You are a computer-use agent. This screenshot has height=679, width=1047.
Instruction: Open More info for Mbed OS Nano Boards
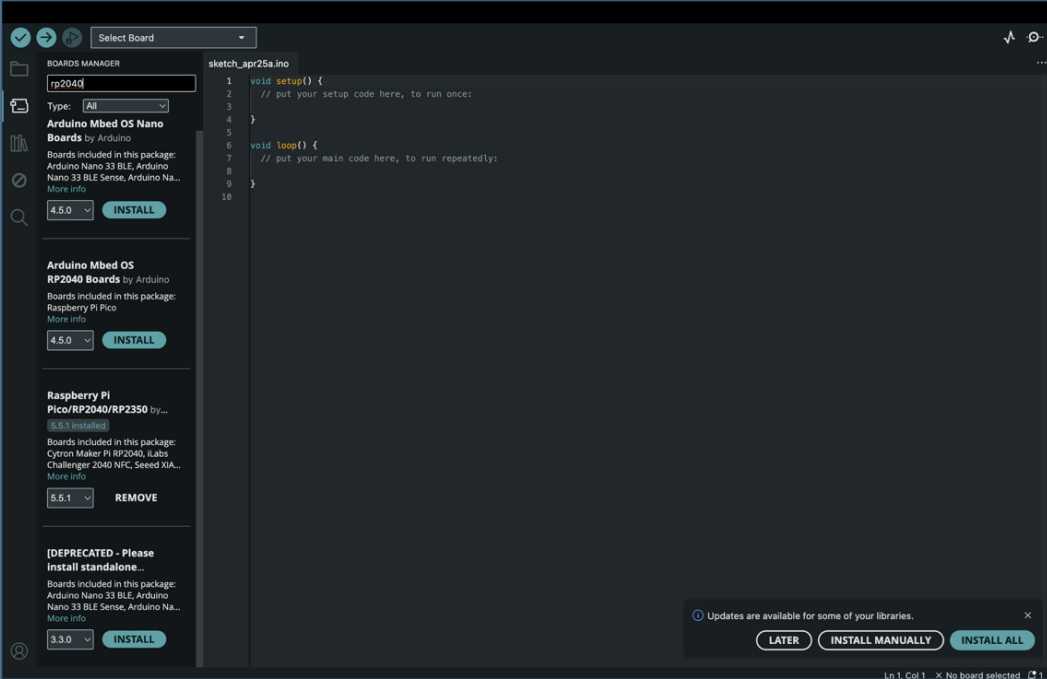pos(66,189)
